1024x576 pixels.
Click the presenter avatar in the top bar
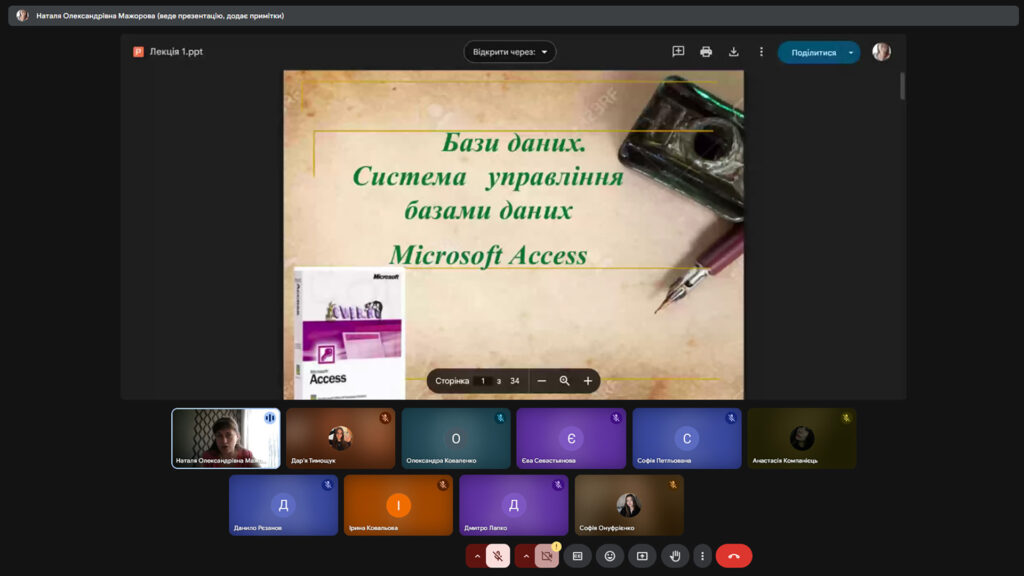tap(22, 16)
